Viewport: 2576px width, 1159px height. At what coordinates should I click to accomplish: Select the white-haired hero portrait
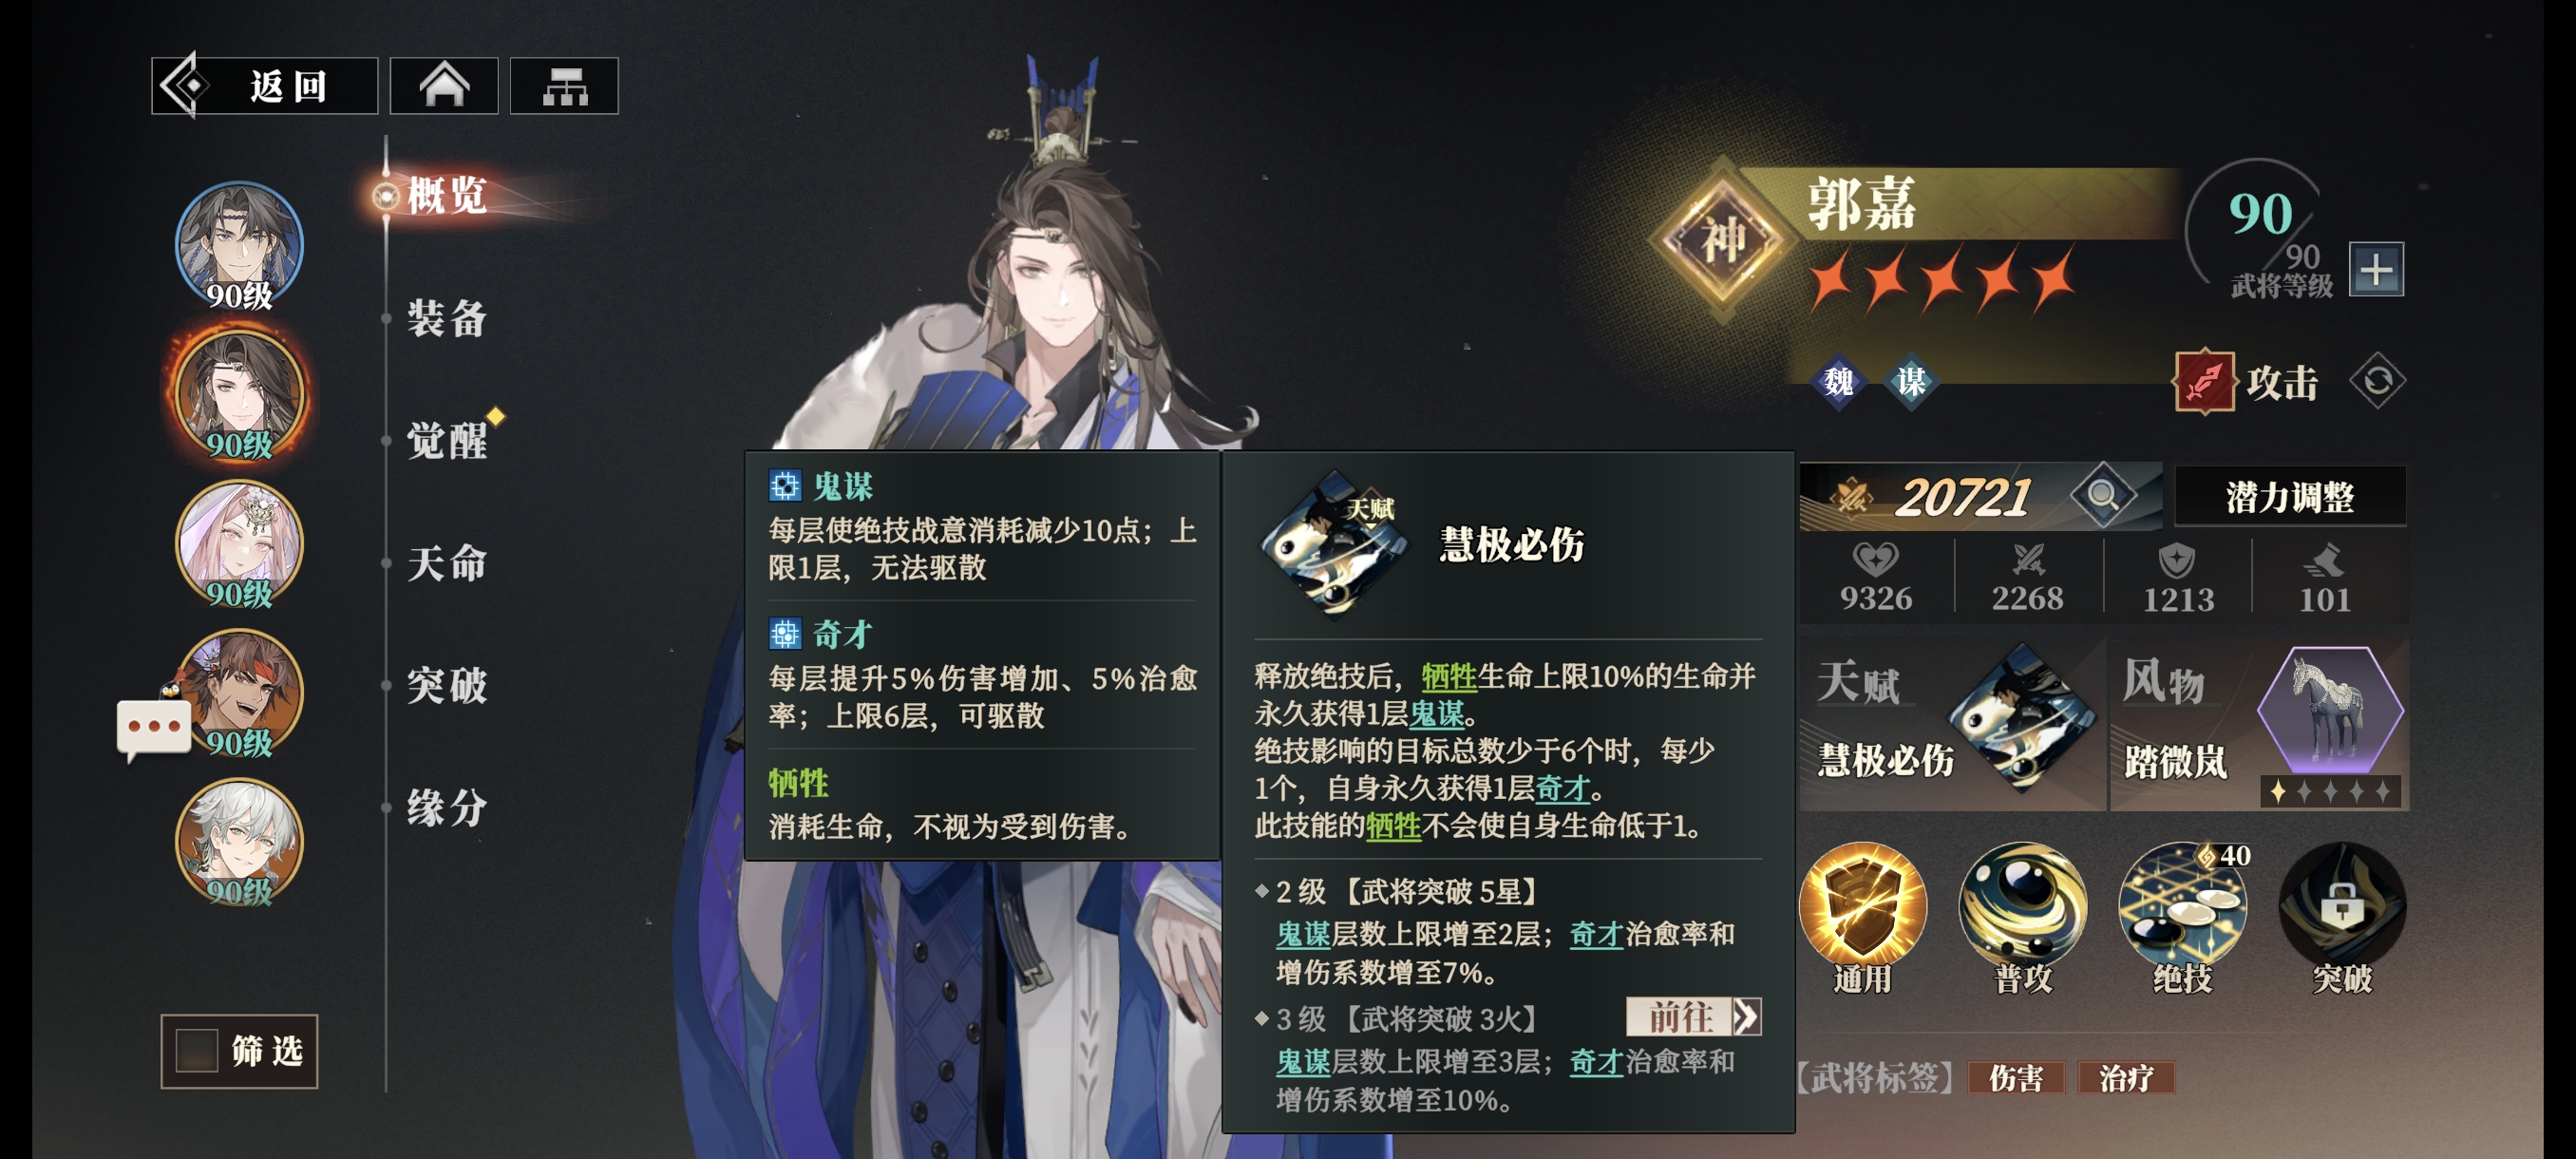pyautogui.click(x=240, y=842)
